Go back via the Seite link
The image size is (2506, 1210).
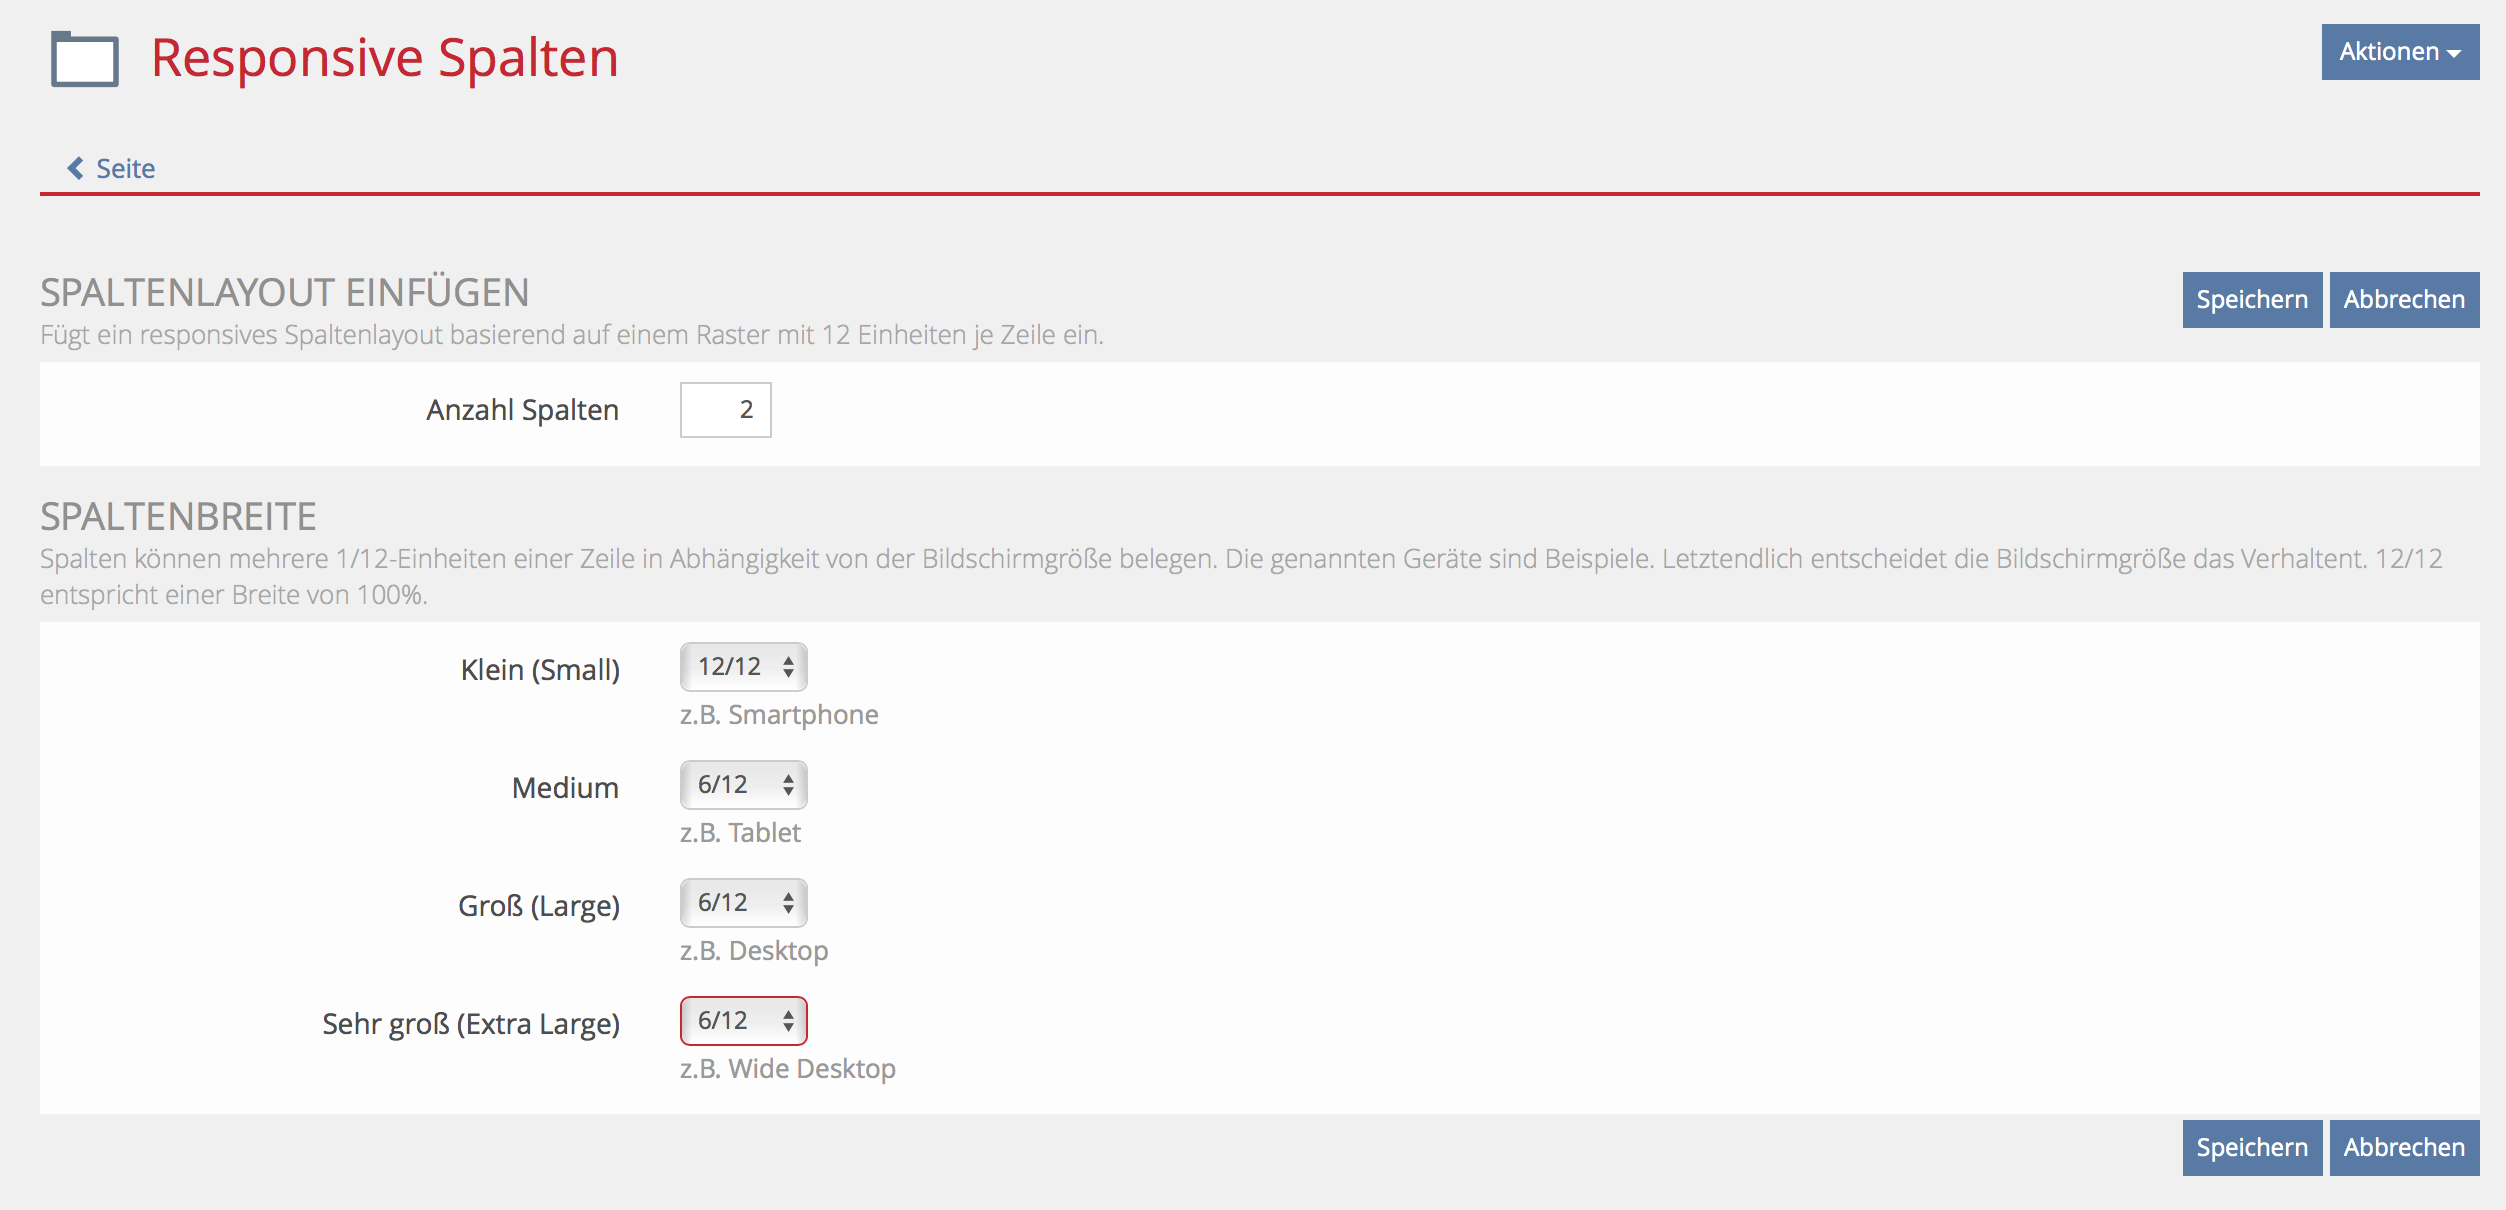click(x=125, y=168)
